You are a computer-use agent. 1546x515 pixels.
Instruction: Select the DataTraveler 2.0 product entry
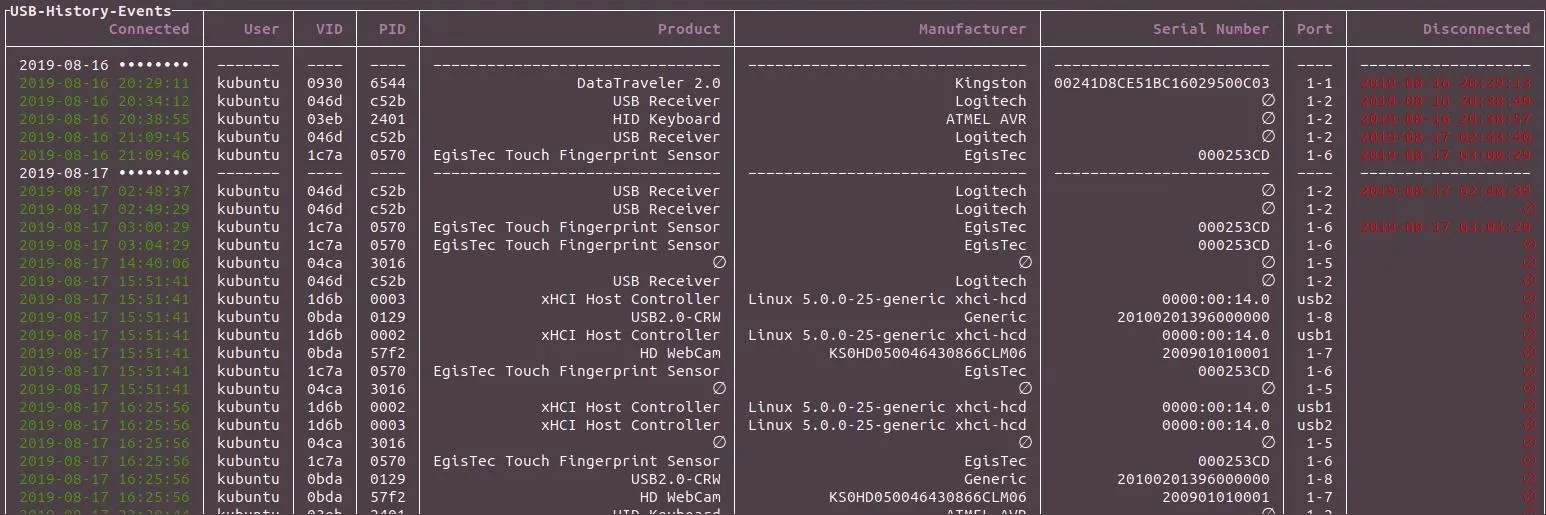pos(648,83)
